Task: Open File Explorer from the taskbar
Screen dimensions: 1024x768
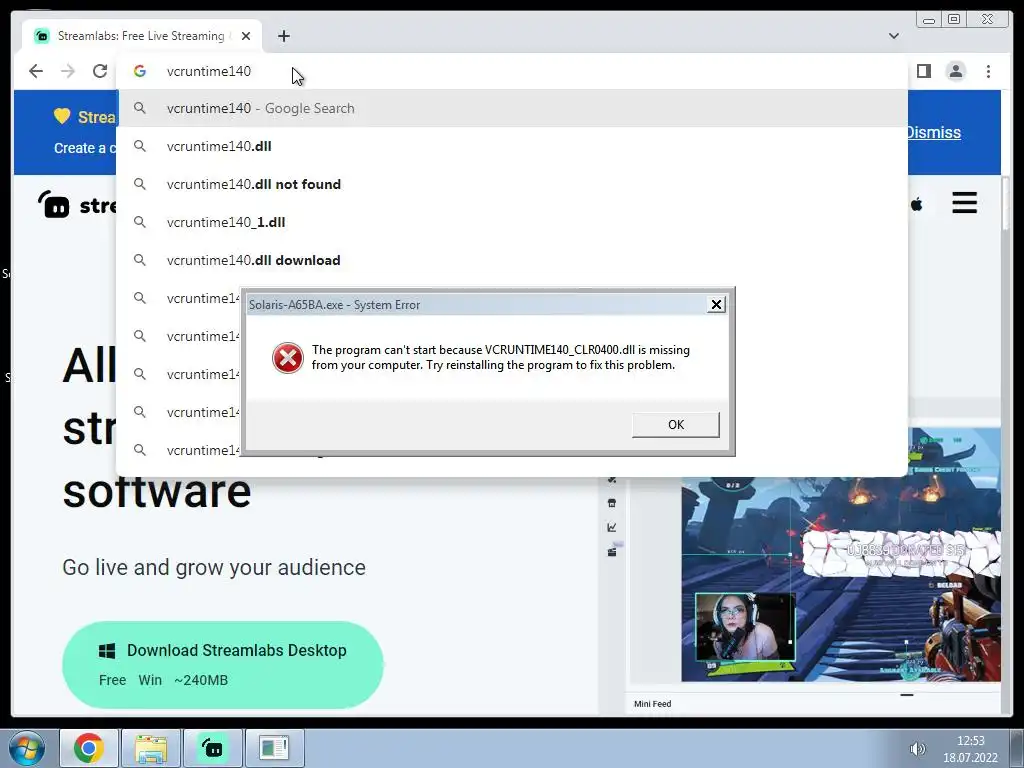Action: (x=151, y=748)
